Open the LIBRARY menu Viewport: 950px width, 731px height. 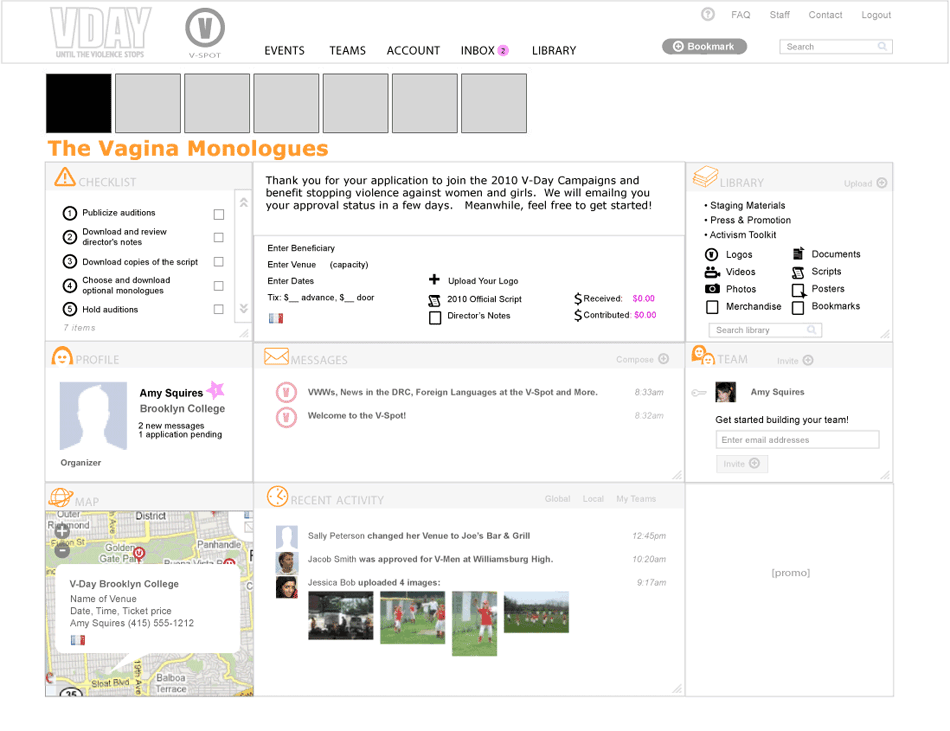(x=554, y=51)
